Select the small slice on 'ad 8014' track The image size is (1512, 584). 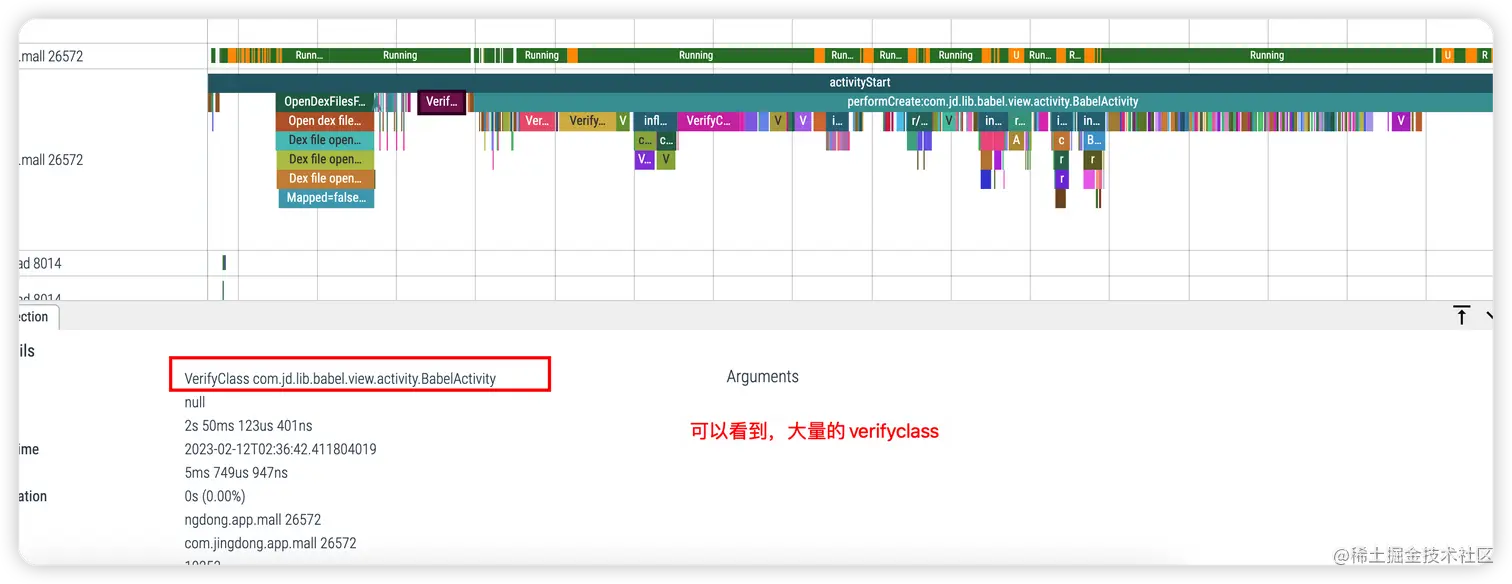224,263
